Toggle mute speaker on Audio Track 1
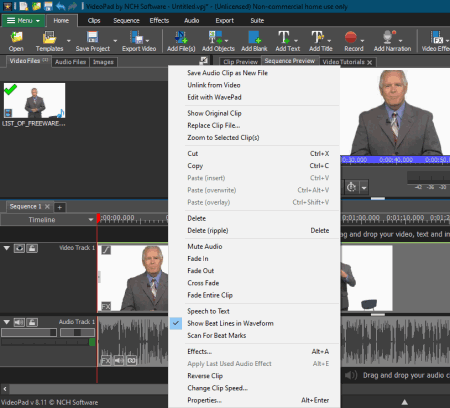The width and height of the screenshot is (450, 408). [19, 322]
